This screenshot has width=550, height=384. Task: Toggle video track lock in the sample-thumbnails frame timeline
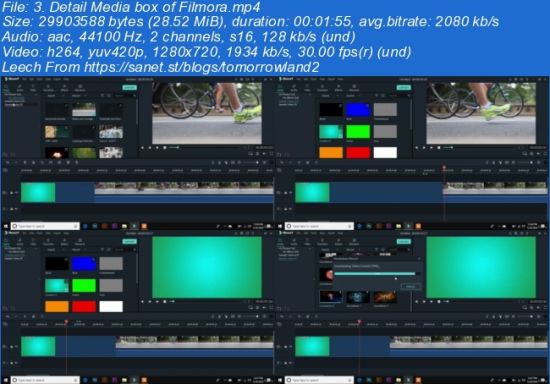[11, 193]
